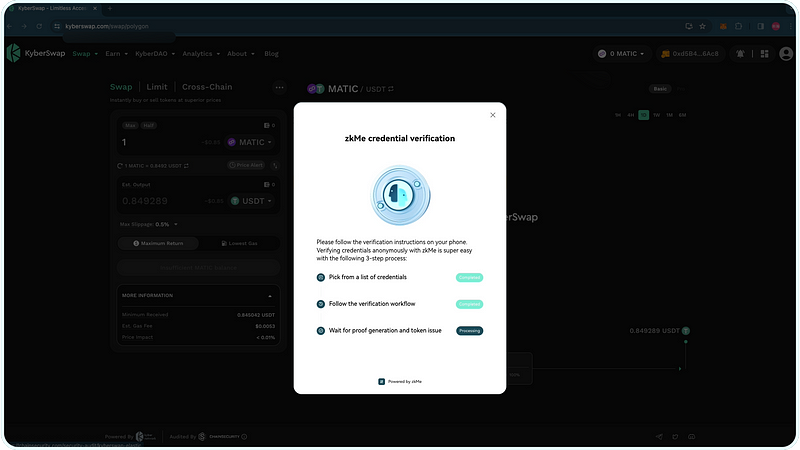Open a new browser tab
Screen dimensions: 800x450
coord(110,8)
